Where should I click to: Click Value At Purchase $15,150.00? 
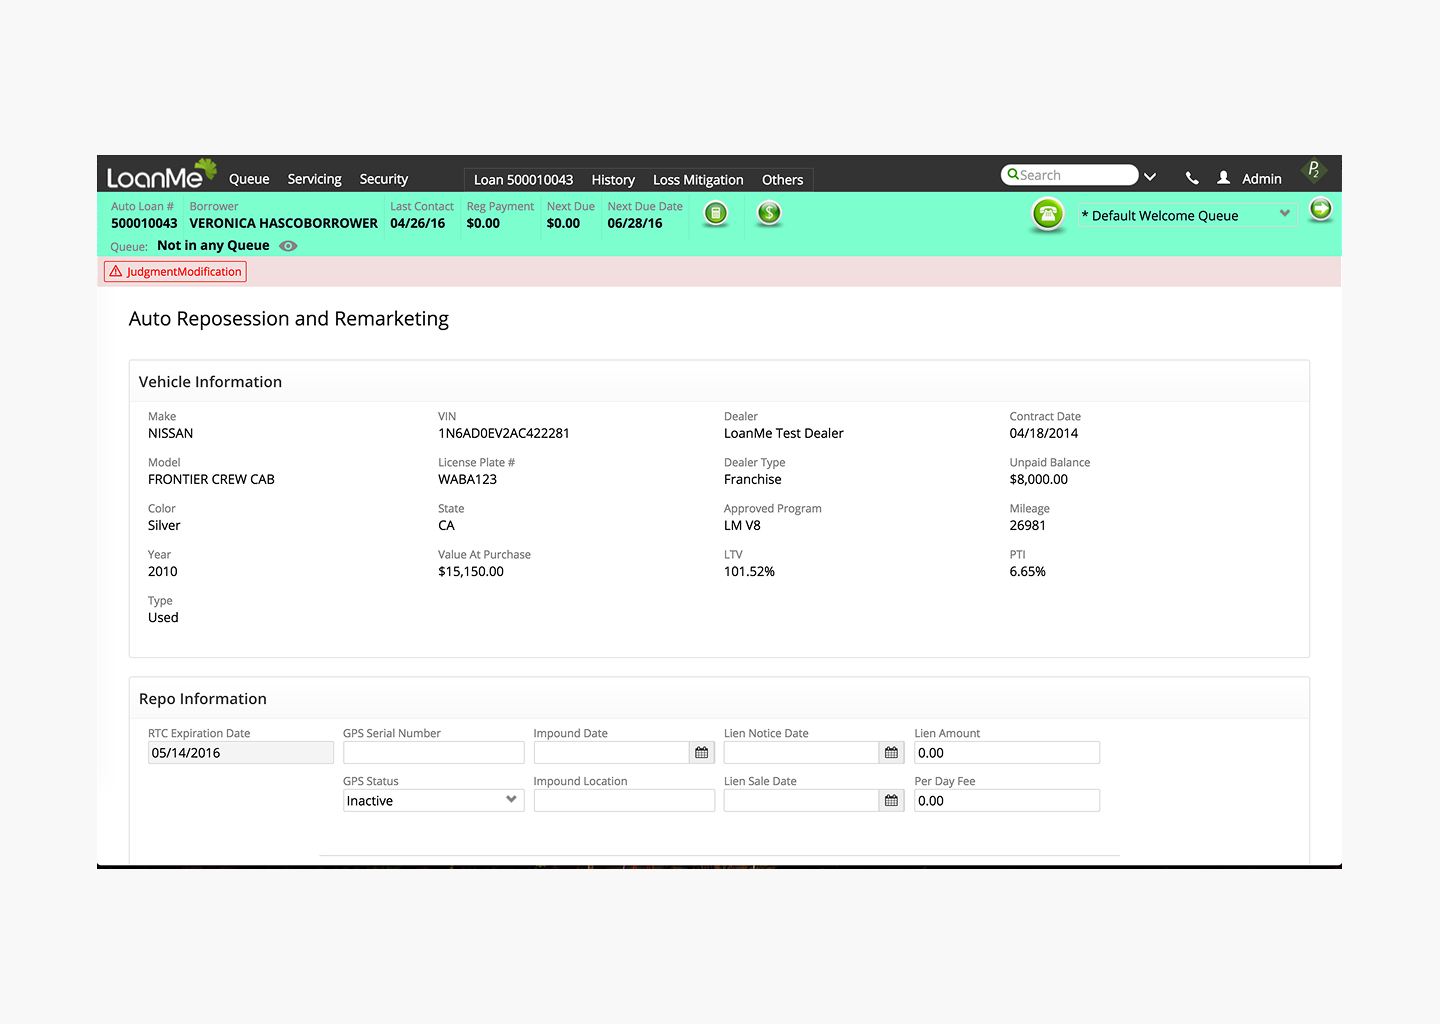[x=471, y=571]
